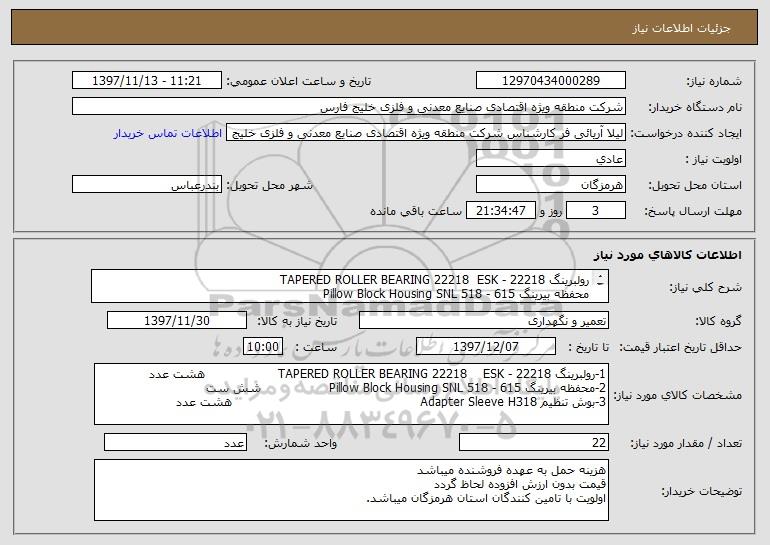770x545 pixels.
Task: Click the header title جزئیات اطلاعات نیاز
Action: 681,28
